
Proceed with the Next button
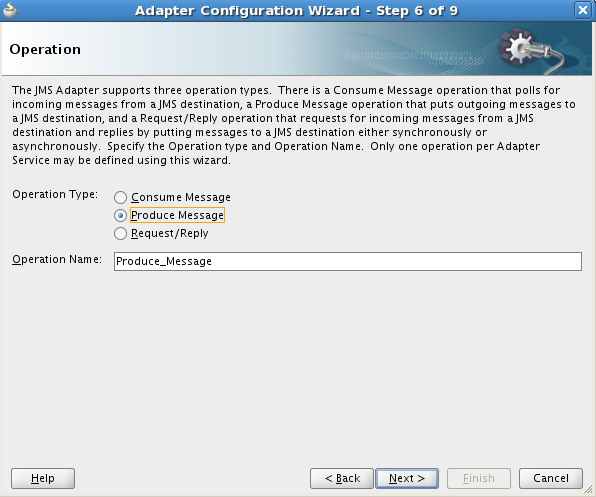point(407,478)
